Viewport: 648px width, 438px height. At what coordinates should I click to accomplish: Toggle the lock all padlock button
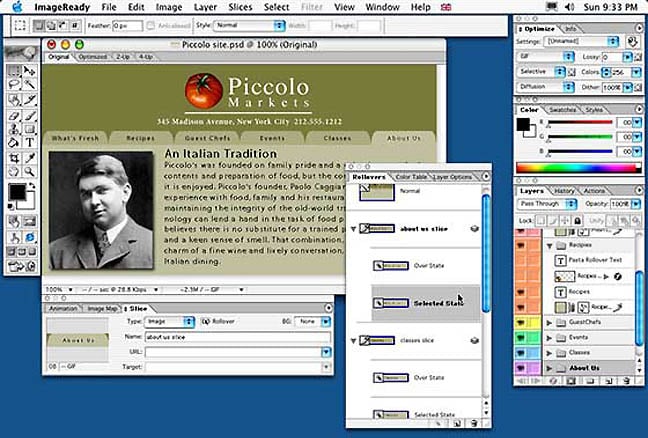pyautogui.click(x=577, y=220)
